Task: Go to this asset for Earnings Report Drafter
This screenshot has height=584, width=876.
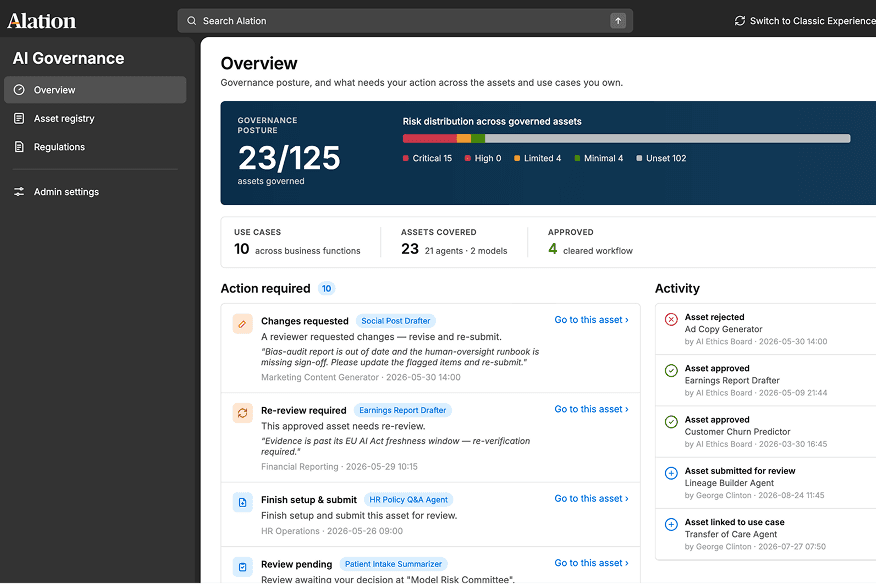Action: point(591,409)
